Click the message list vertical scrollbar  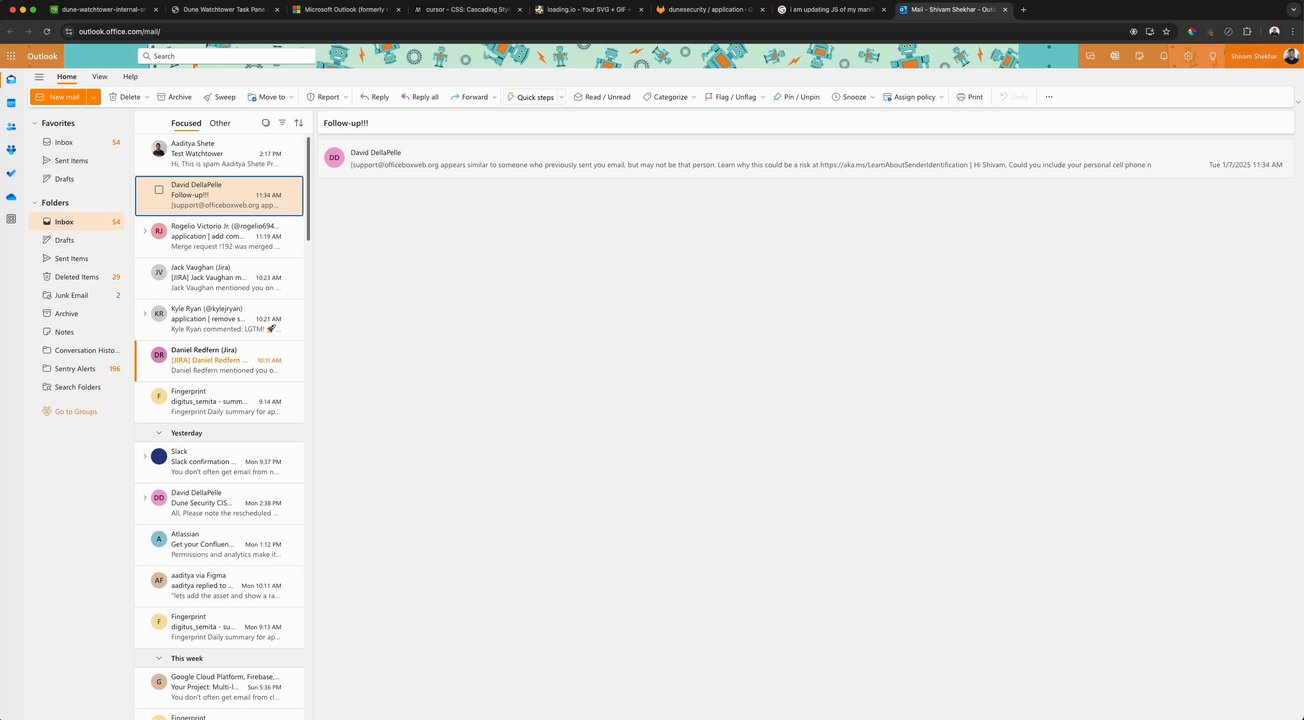coord(308,190)
